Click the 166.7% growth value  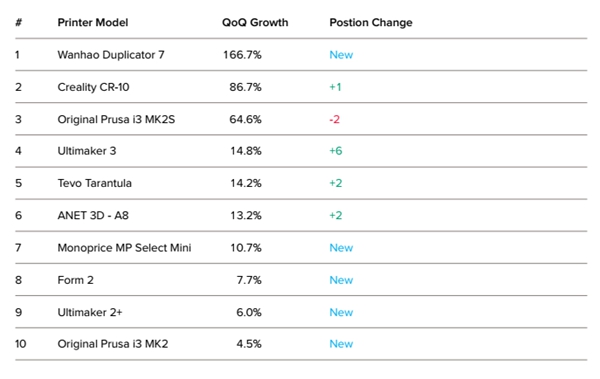(242, 55)
